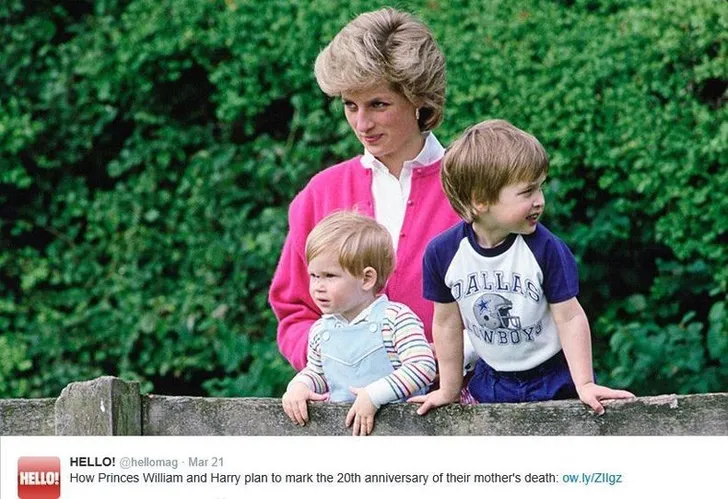728x499 pixels.
Task: Open the Mar 21 tweet timestamp
Action: pos(206,462)
